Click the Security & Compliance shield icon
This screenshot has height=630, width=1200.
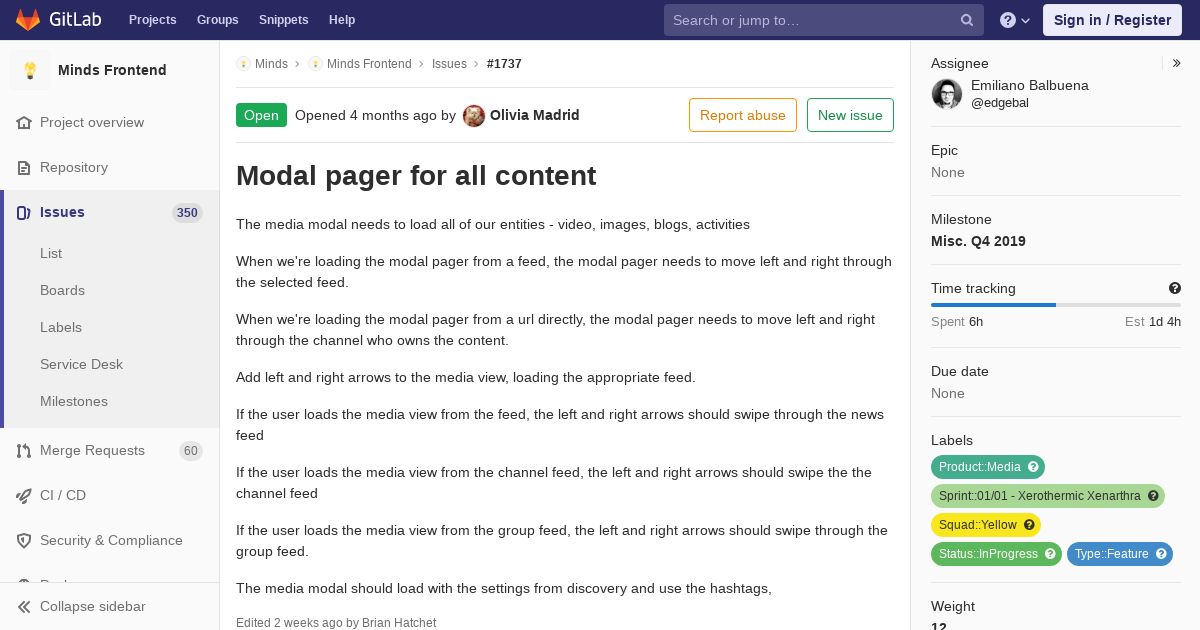24,541
